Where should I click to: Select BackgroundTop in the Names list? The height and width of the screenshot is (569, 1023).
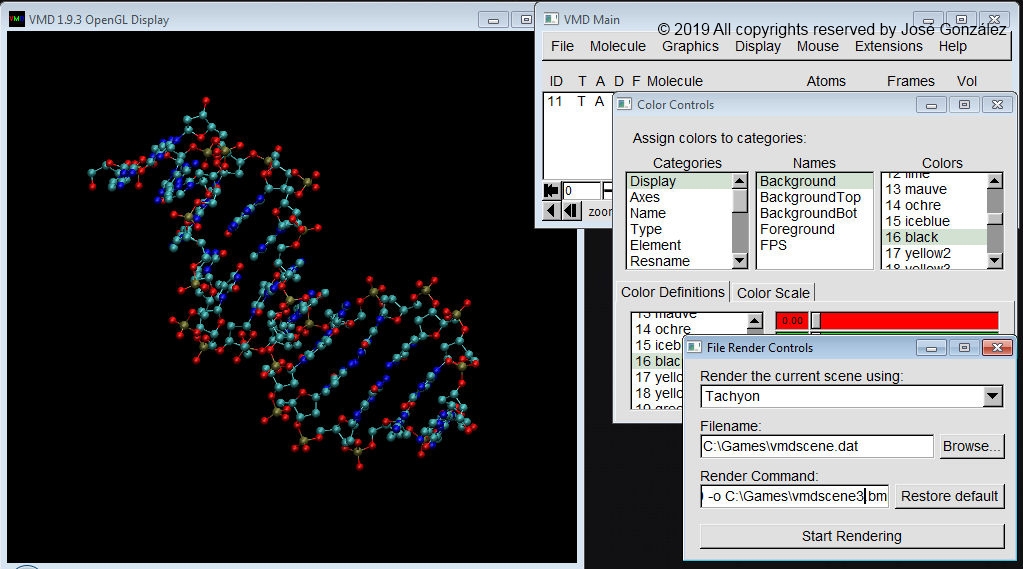pos(810,197)
